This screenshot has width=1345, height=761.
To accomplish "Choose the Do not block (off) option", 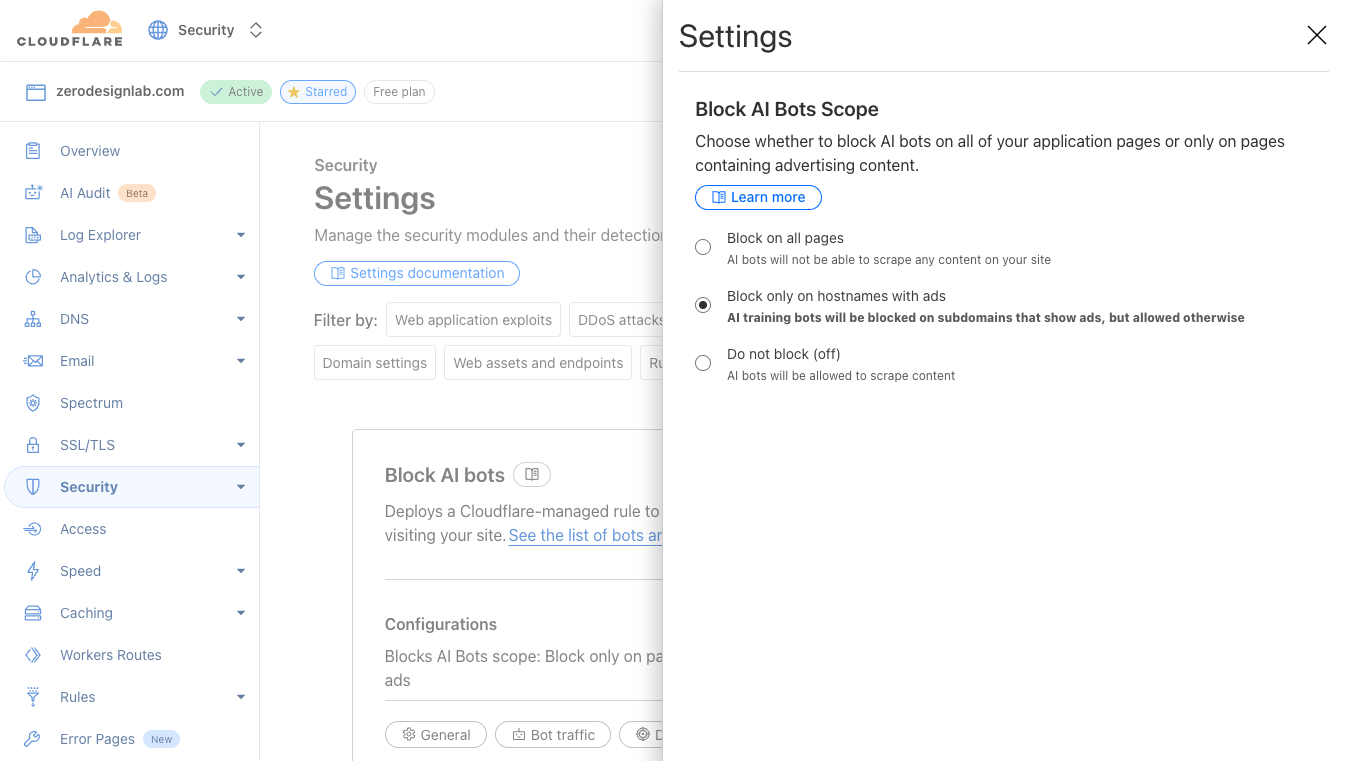I will coord(703,363).
